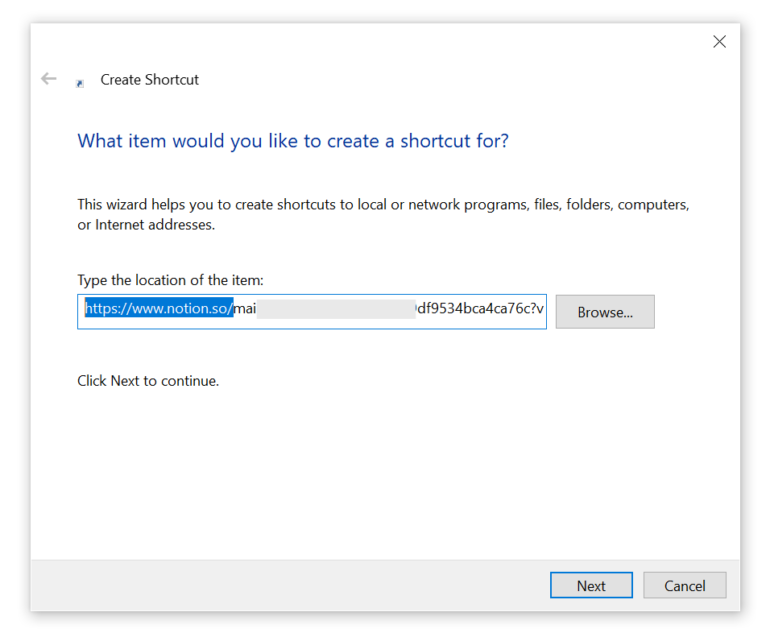Screen dimensions: 770x637
Task: Click the 'Type the location of the item:' label
Action: [170, 281]
